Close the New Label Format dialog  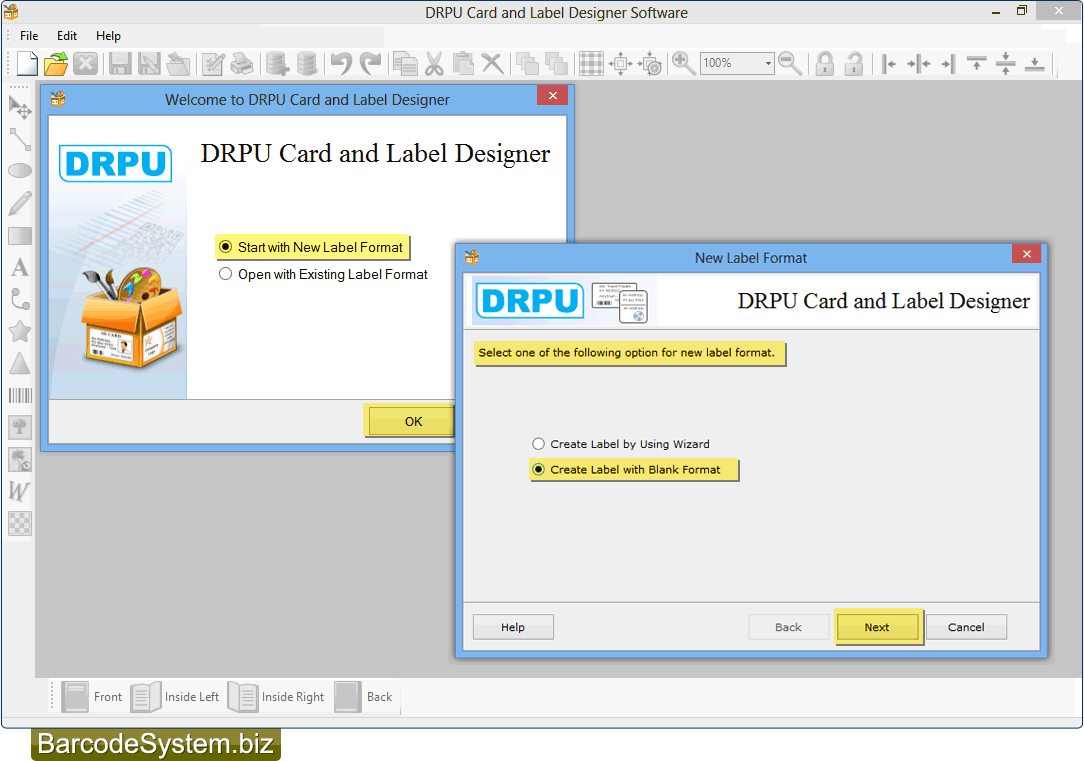pyautogui.click(x=1027, y=254)
